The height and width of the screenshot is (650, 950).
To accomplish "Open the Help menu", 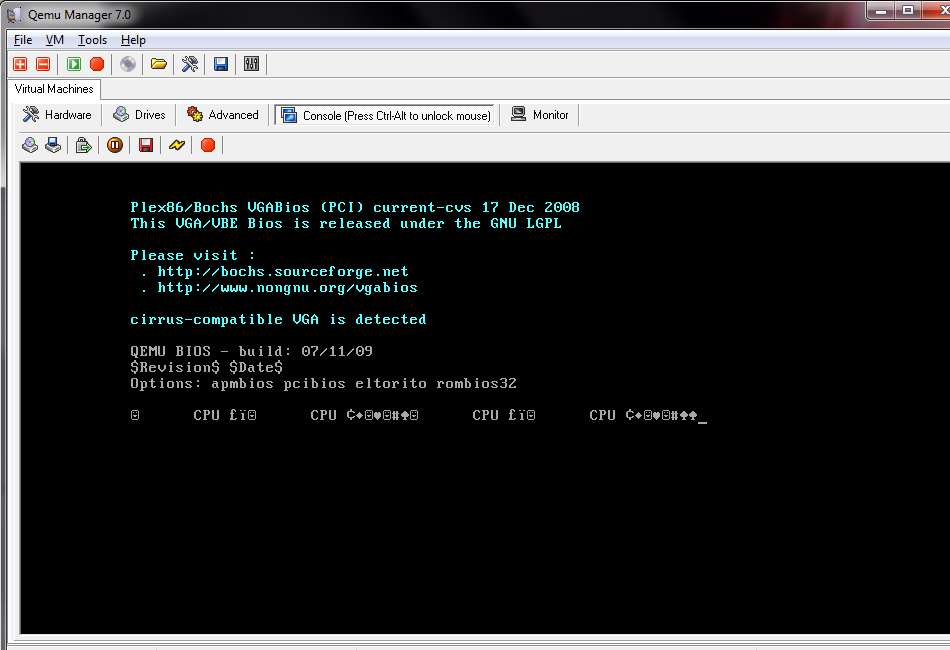I will coord(133,40).
